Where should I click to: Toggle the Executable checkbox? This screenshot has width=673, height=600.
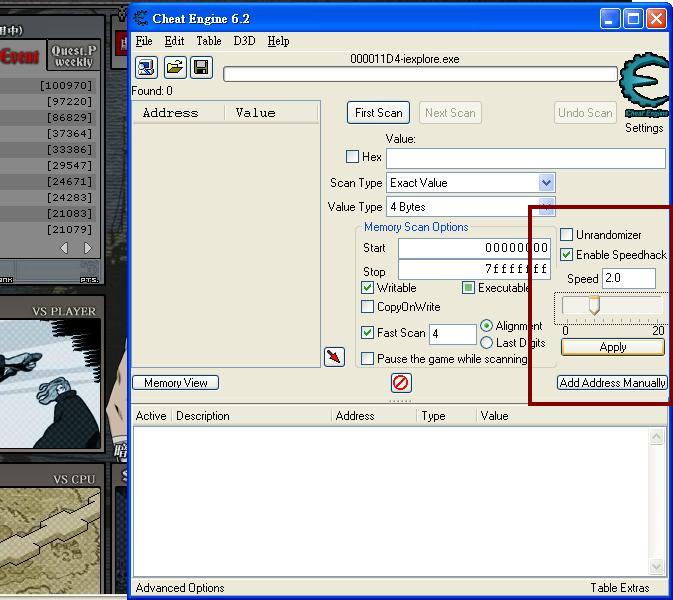coord(468,288)
